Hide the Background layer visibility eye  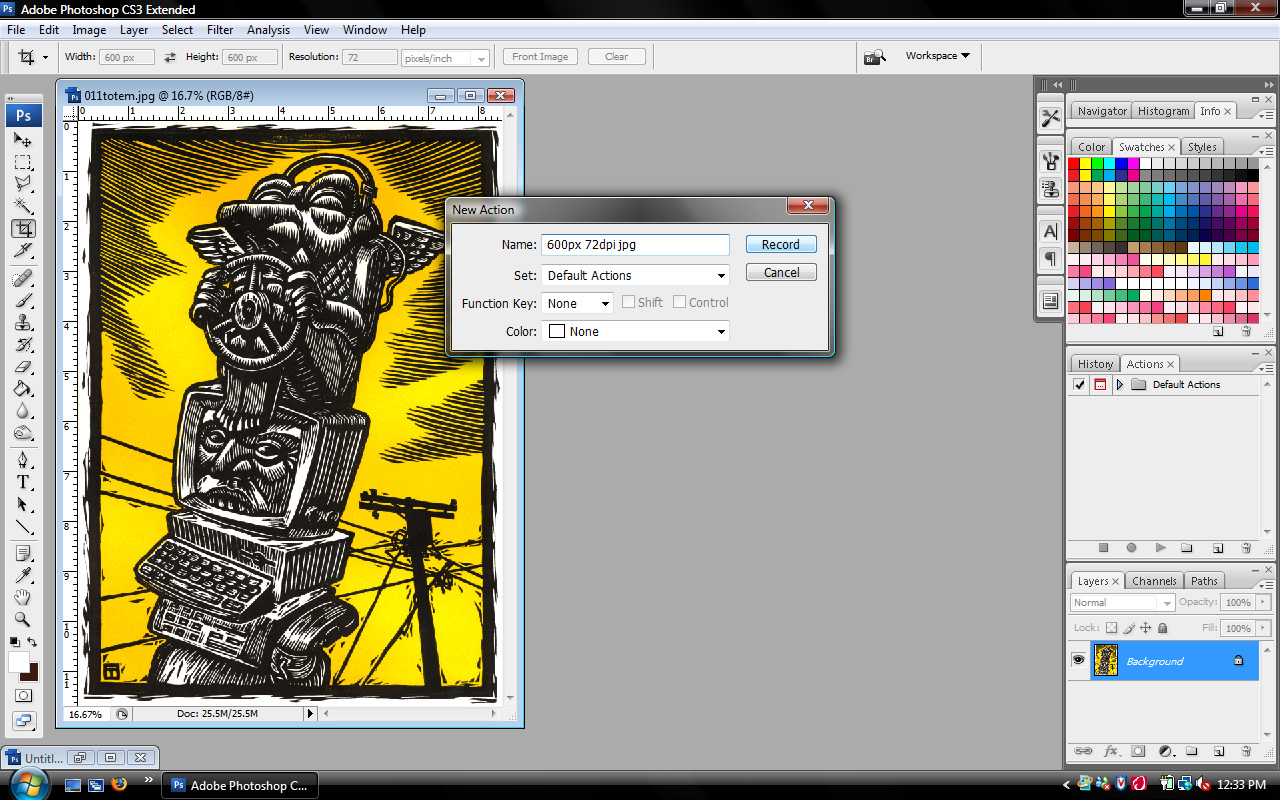pyautogui.click(x=1078, y=661)
